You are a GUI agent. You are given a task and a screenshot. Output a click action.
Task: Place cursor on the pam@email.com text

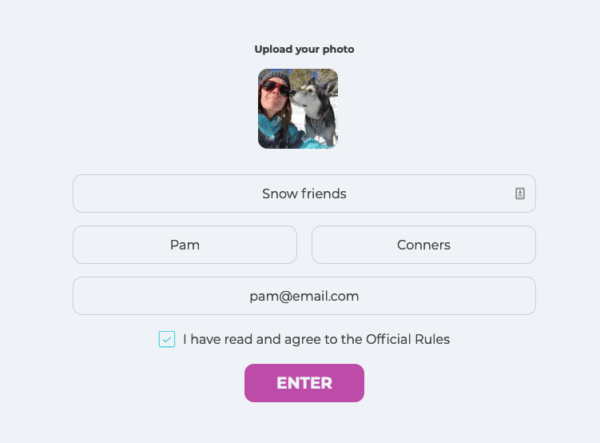click(304, 296)
